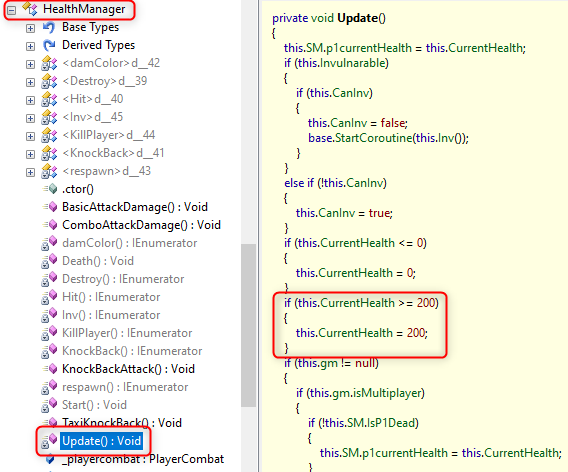568x472 pixels.
Task: Click the Inv() private method icon
Action: pos(49,315)
